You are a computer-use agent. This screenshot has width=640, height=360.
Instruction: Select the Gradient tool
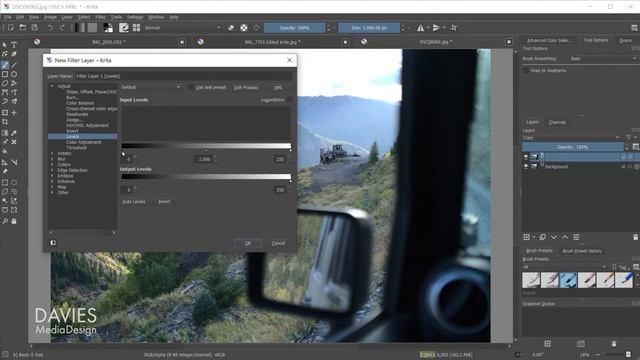tap(5, 133)
